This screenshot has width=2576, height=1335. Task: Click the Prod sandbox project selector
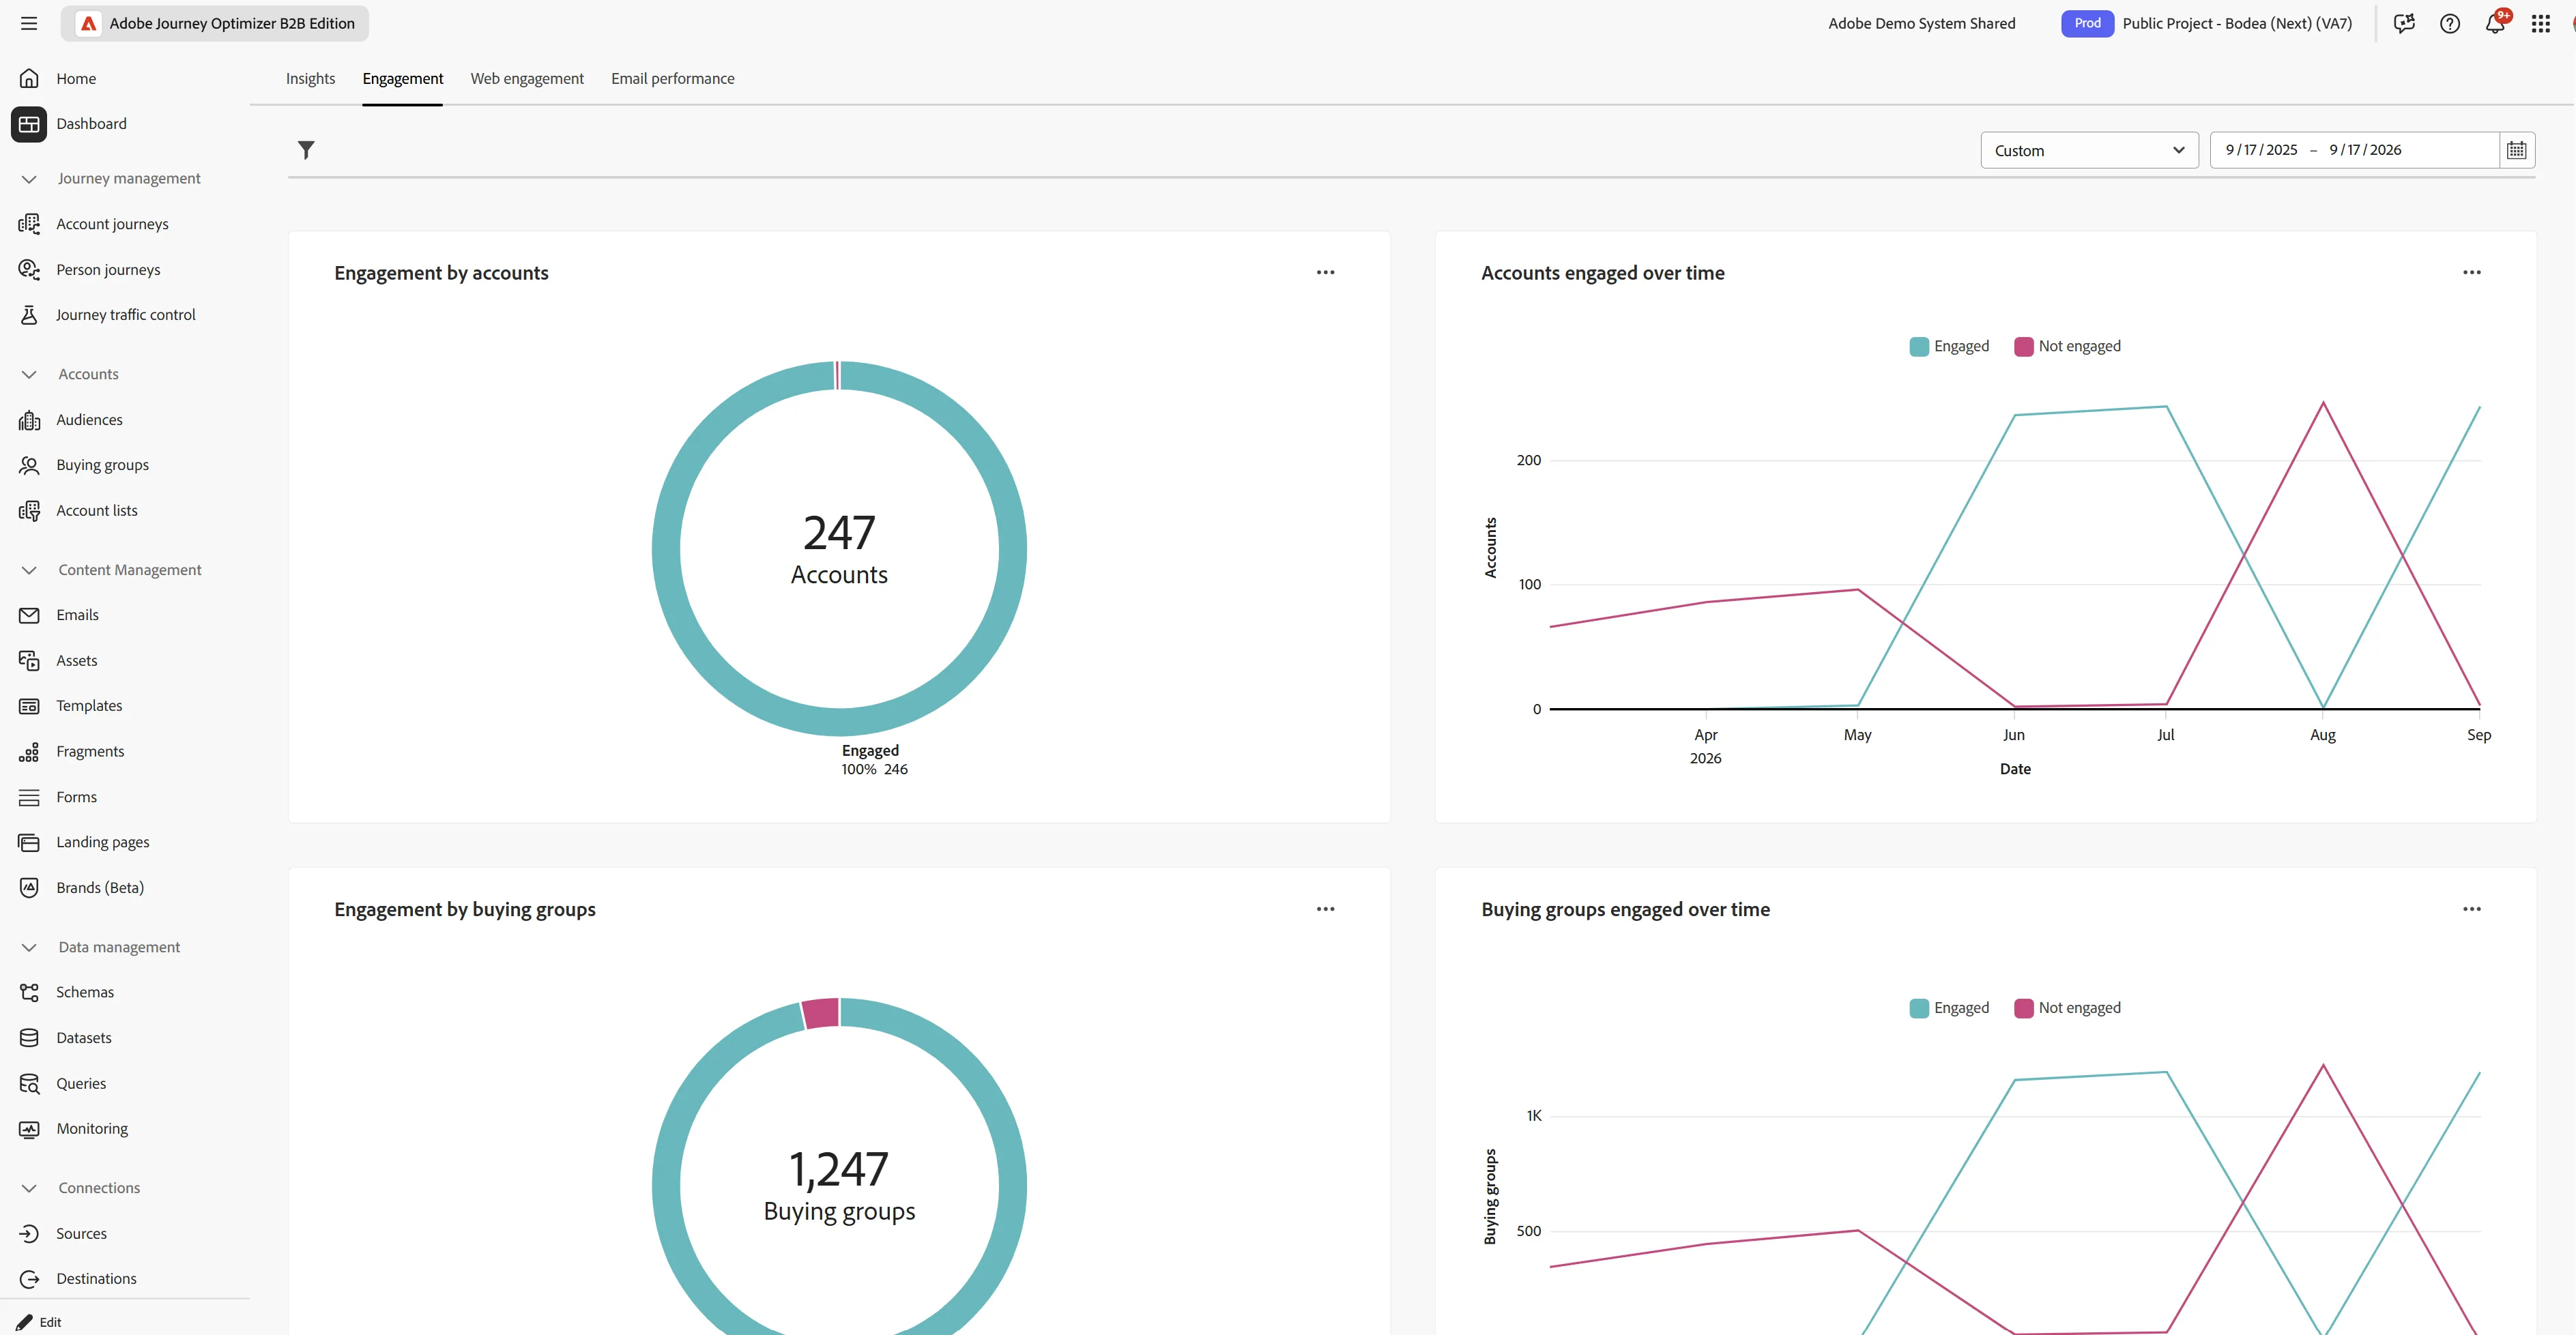(2207, 23)
